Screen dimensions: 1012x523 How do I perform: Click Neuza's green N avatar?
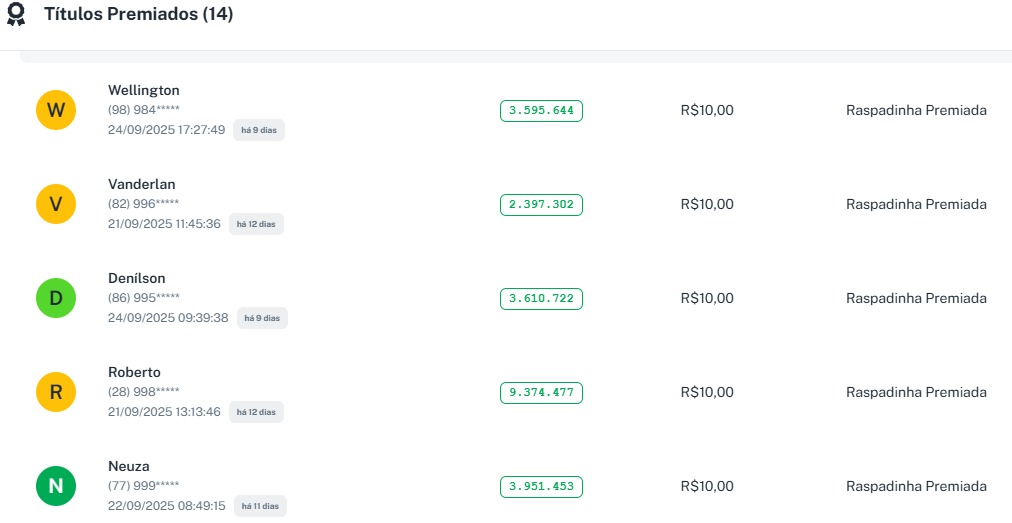[56, 486]
